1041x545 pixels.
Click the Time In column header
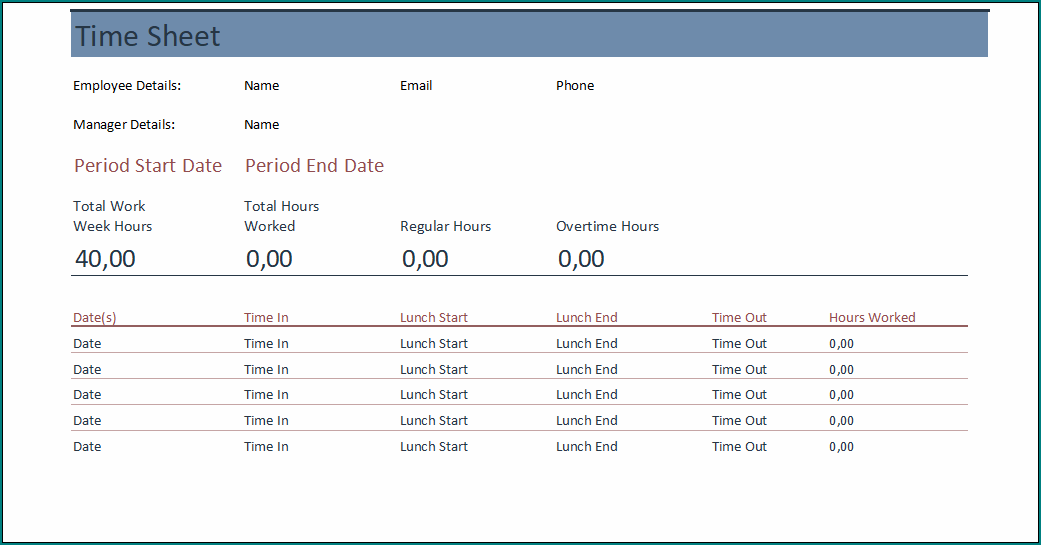(266, 318)
